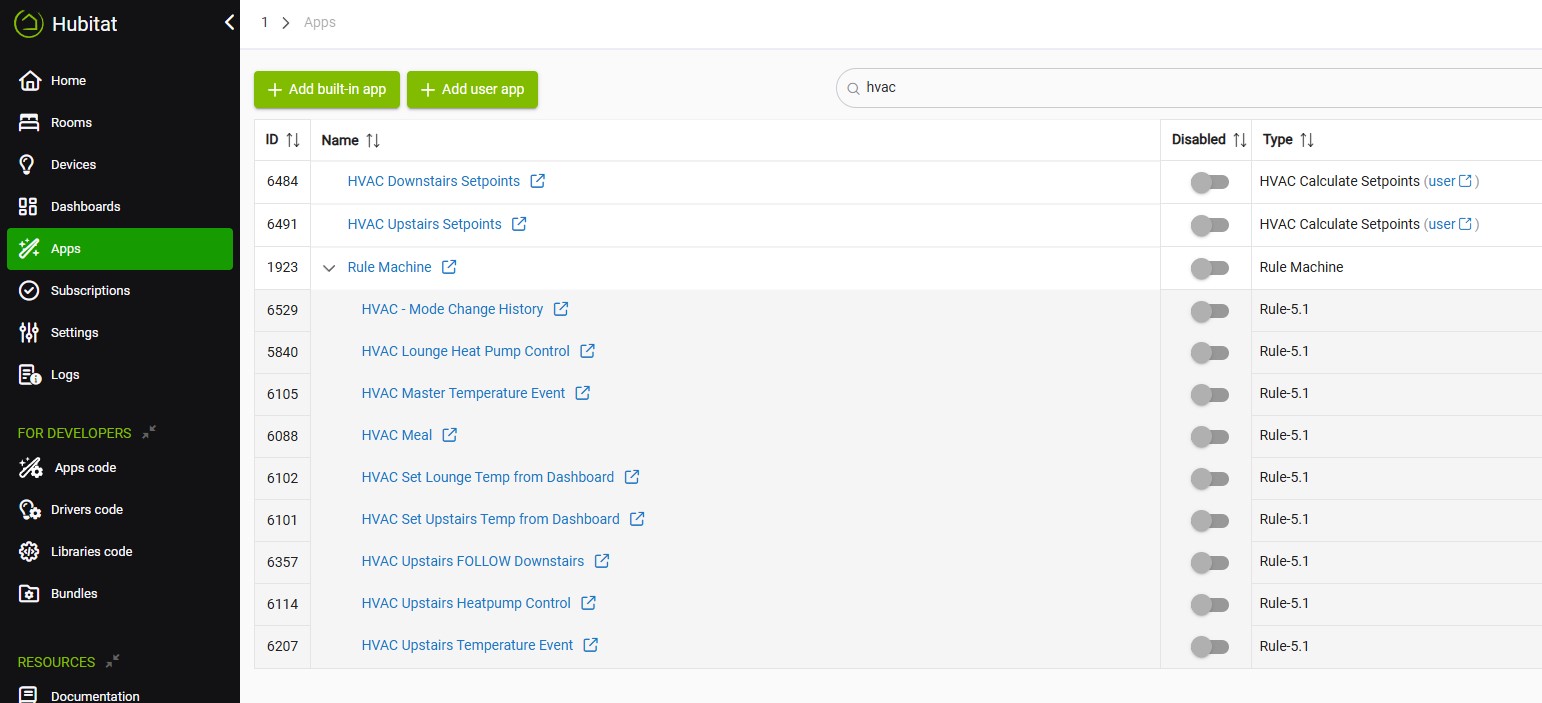Open Drivers code from sidebar
This screenshot has height=703, width=1542.
(86, 509)
